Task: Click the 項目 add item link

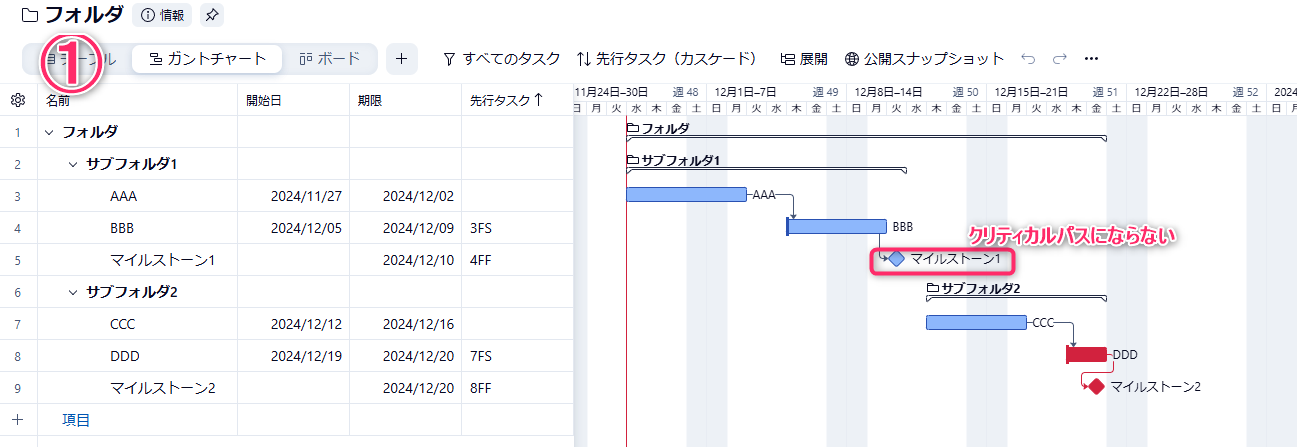Action: click(x=76, y=420)
